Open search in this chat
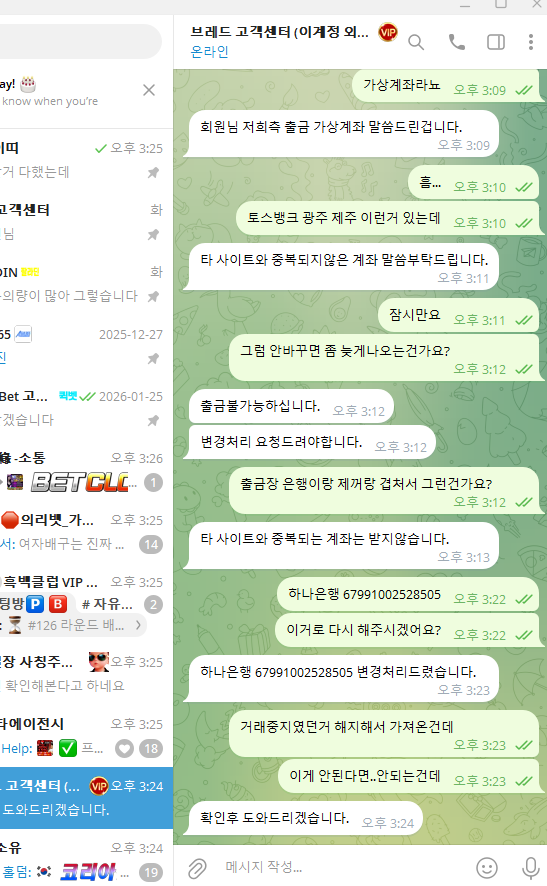This screenshot has width=547, height=886. (x=416, y=42)
